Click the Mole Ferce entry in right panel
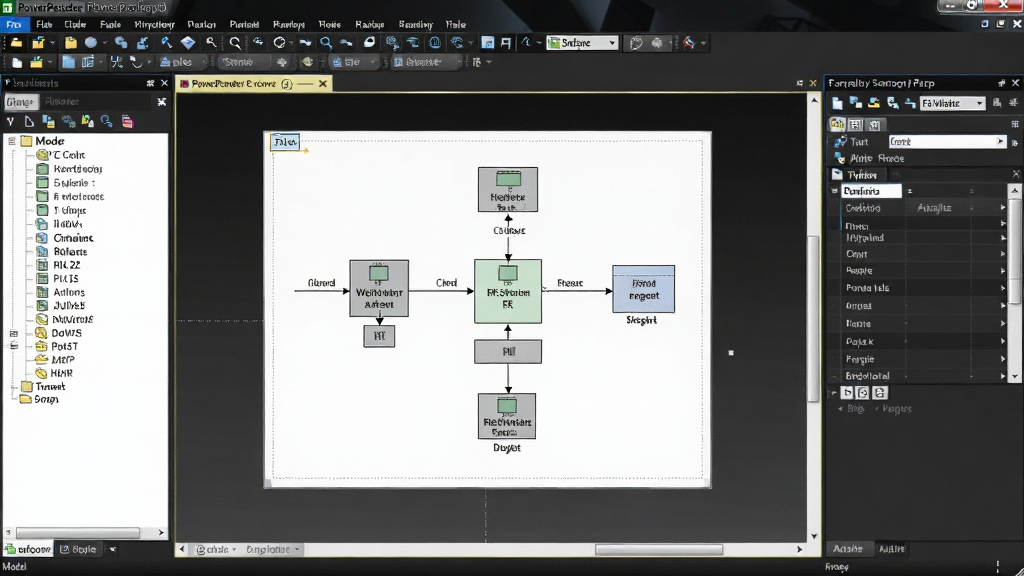1024x576 pixels. coord(877,159)
